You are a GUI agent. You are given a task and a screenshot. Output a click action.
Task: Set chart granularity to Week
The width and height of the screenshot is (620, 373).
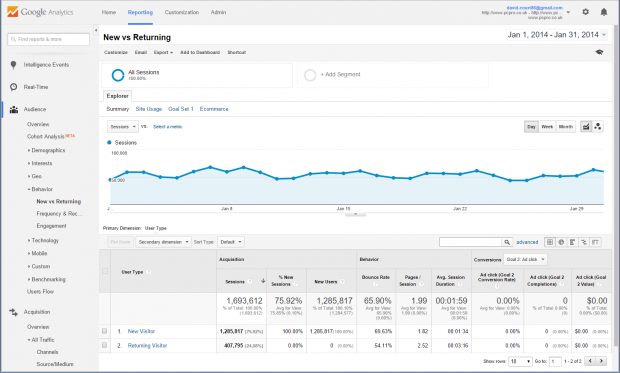pyautogui.click(x=547, y=127)
